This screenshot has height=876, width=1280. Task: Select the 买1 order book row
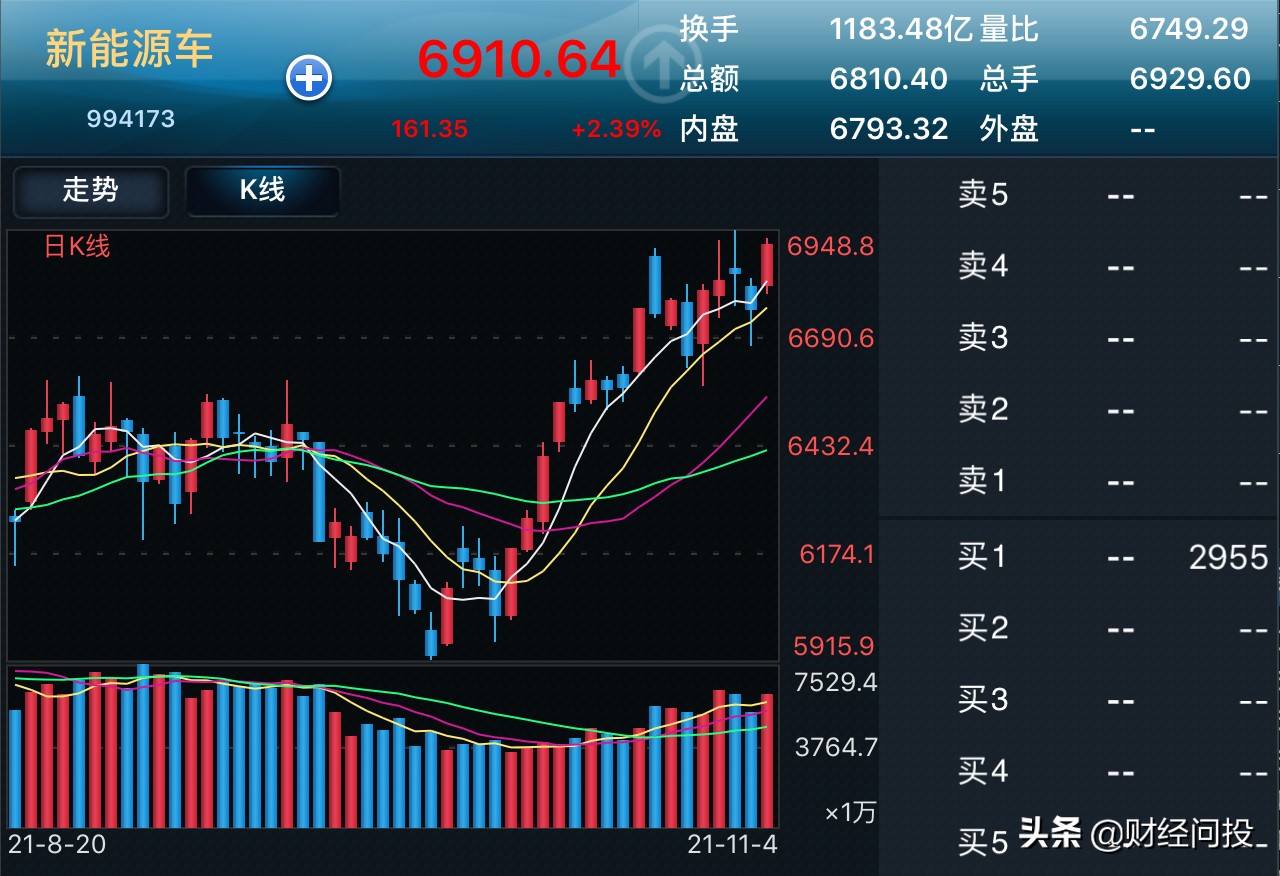(1079, 556)
